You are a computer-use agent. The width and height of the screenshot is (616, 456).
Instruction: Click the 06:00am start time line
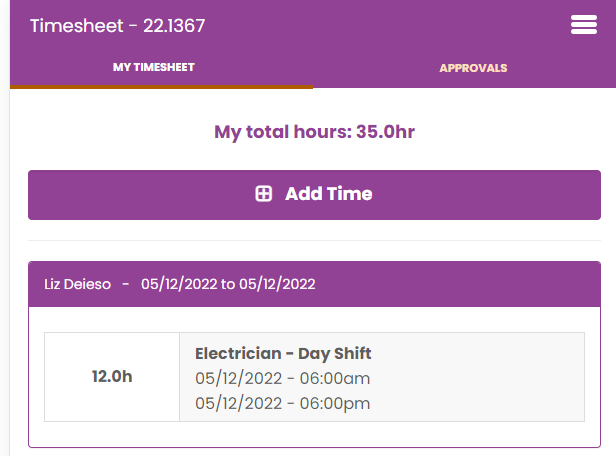(283, 378)
